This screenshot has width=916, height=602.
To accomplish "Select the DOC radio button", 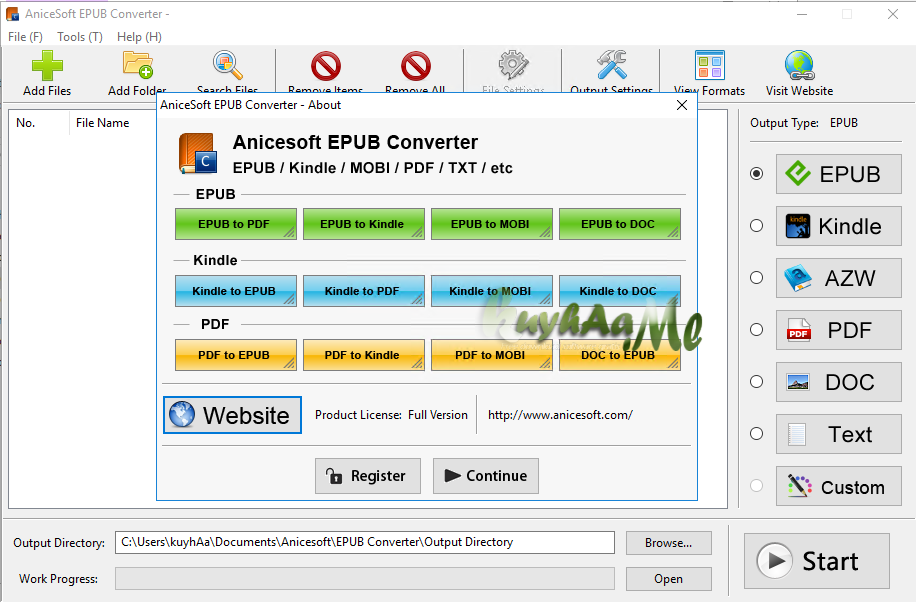I will (757, 382).
